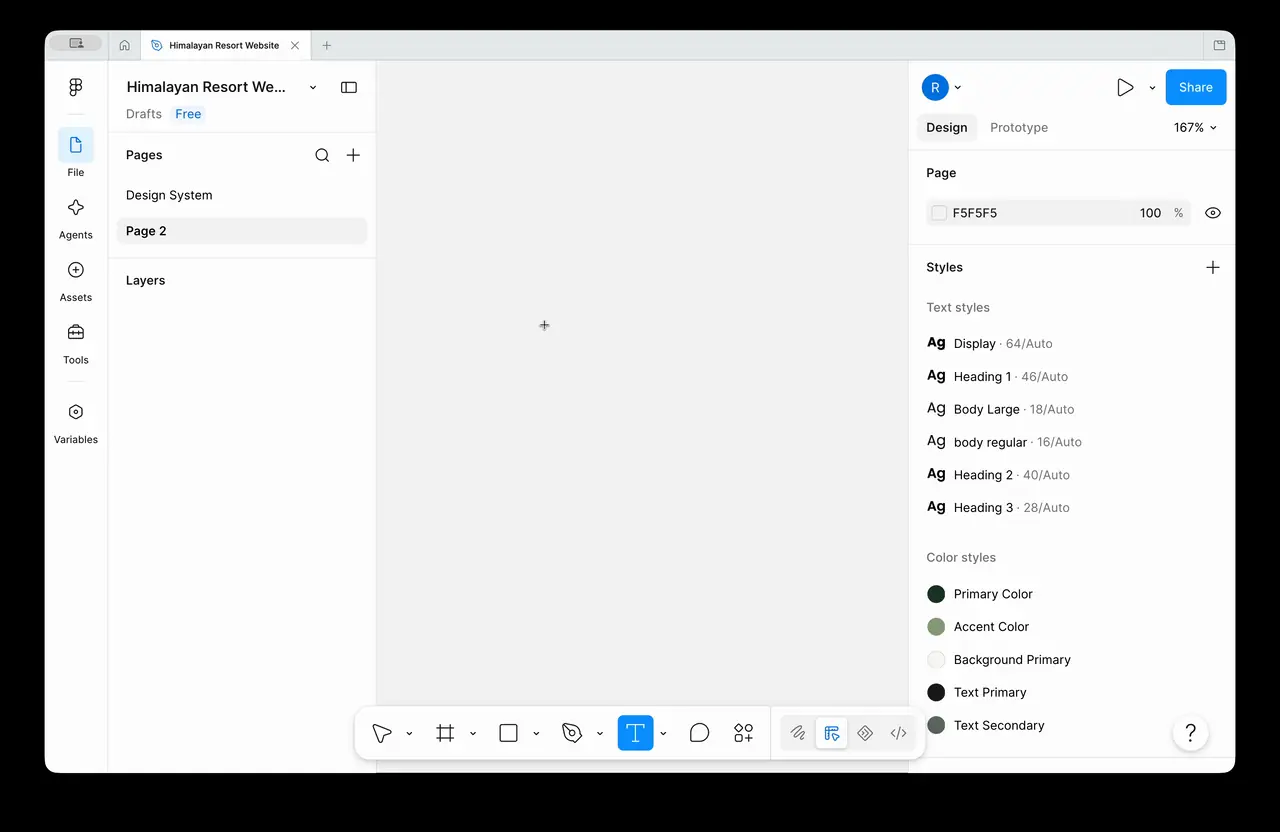
Task: Click the Primary Color swatch
Action: (x=936, y=594)
